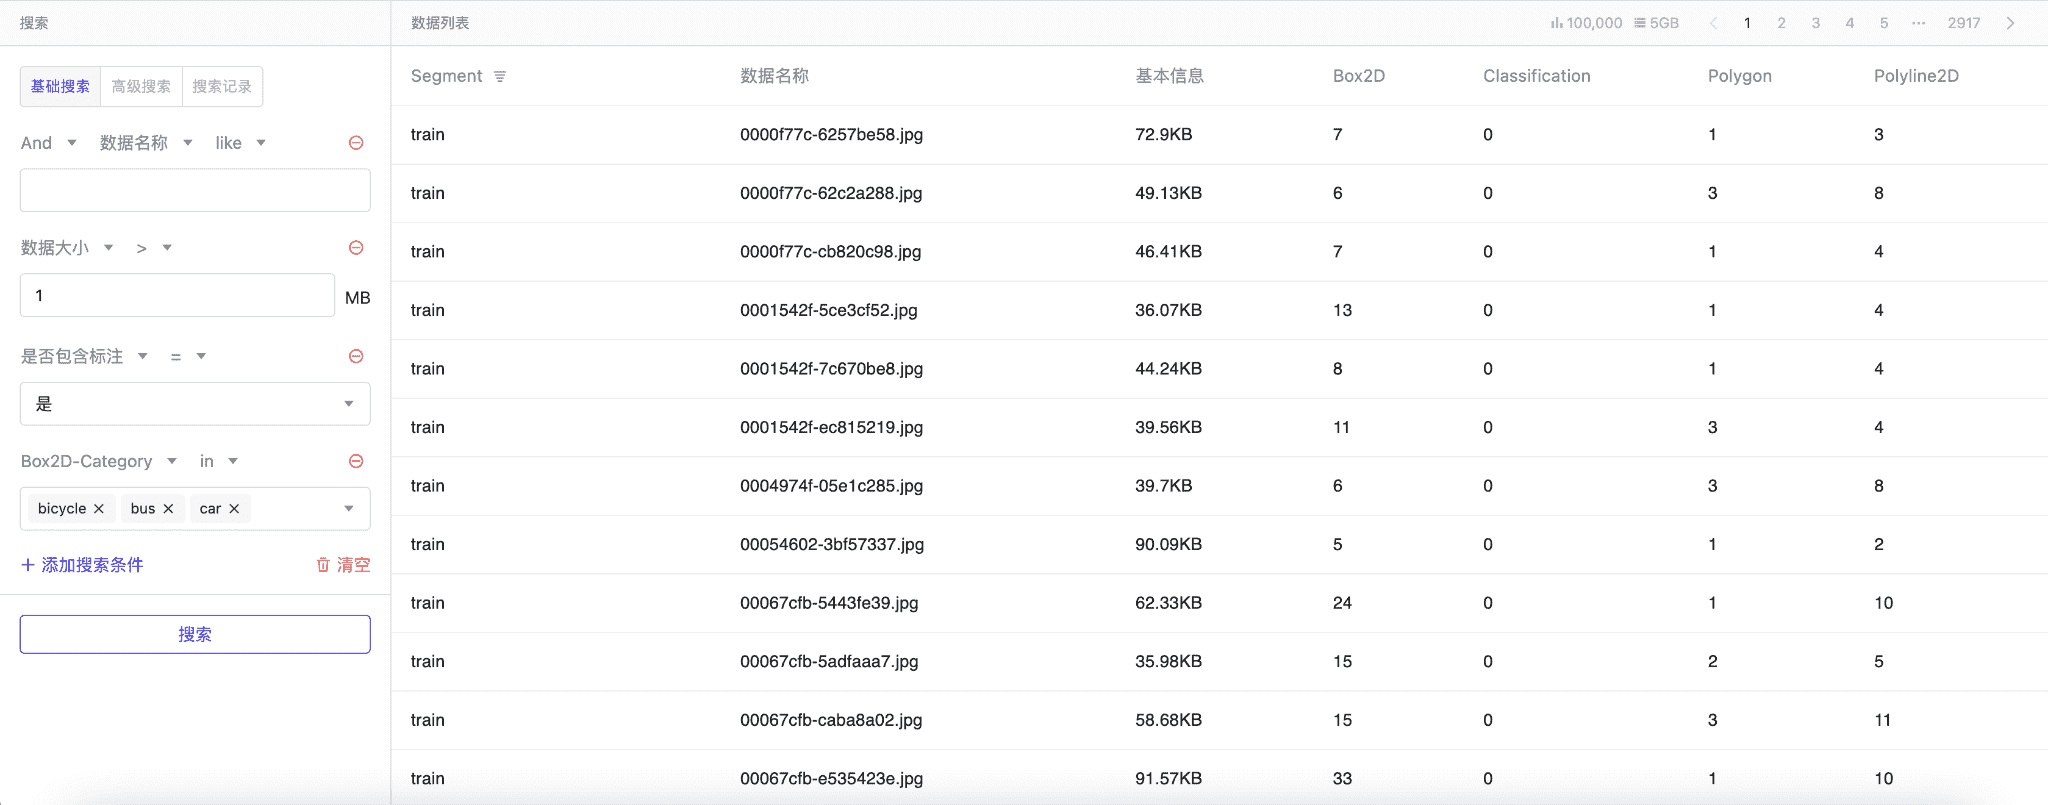Click the 49.13KB size cell
2048x805 pixels.
(1168, 193)
